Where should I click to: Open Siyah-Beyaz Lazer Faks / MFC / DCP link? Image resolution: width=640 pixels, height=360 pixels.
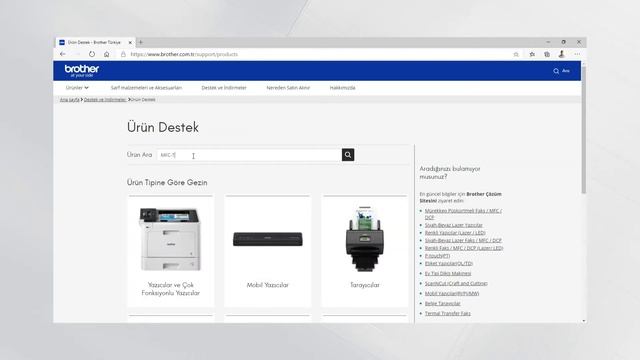pos(463,240)
